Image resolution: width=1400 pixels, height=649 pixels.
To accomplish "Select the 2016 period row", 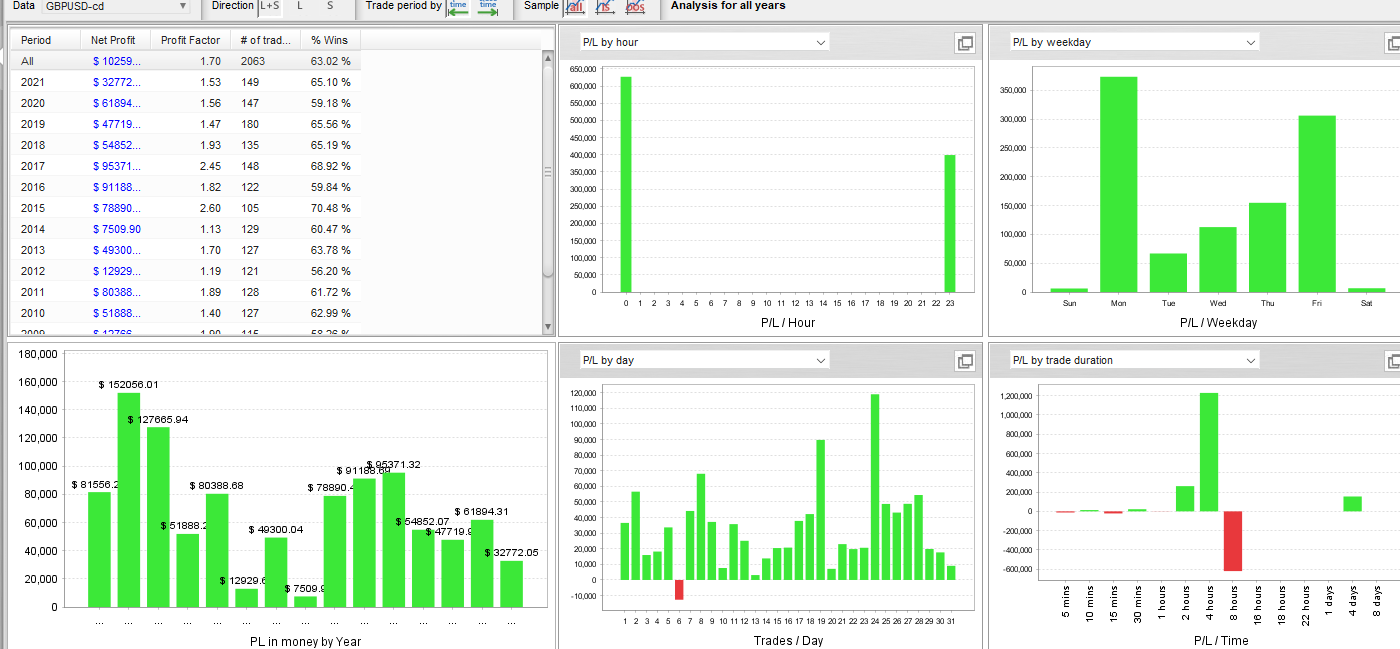I will click(x=186, y=187).
